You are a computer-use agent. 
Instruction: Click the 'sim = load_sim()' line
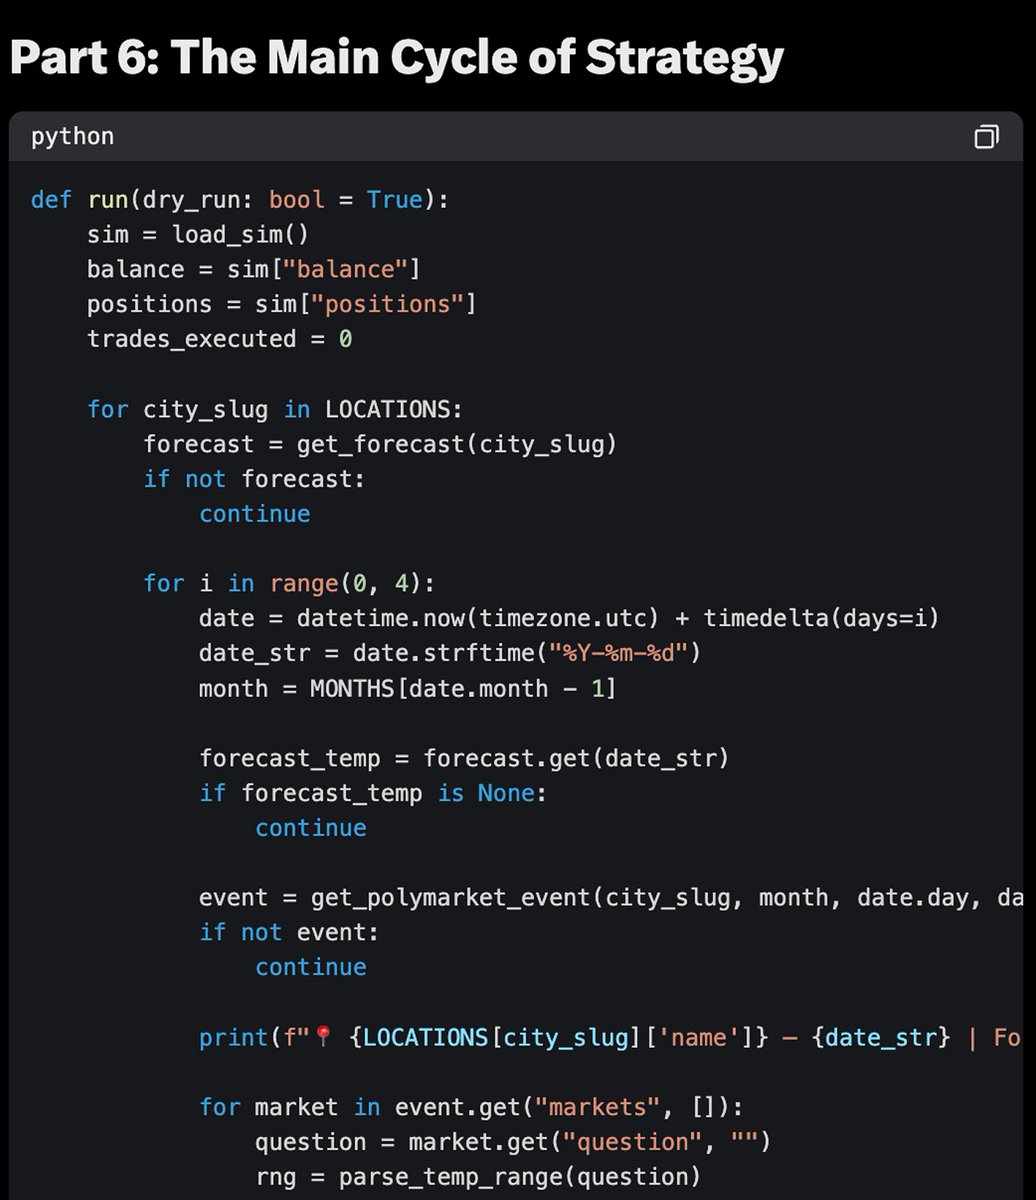[x=197, y=235]
